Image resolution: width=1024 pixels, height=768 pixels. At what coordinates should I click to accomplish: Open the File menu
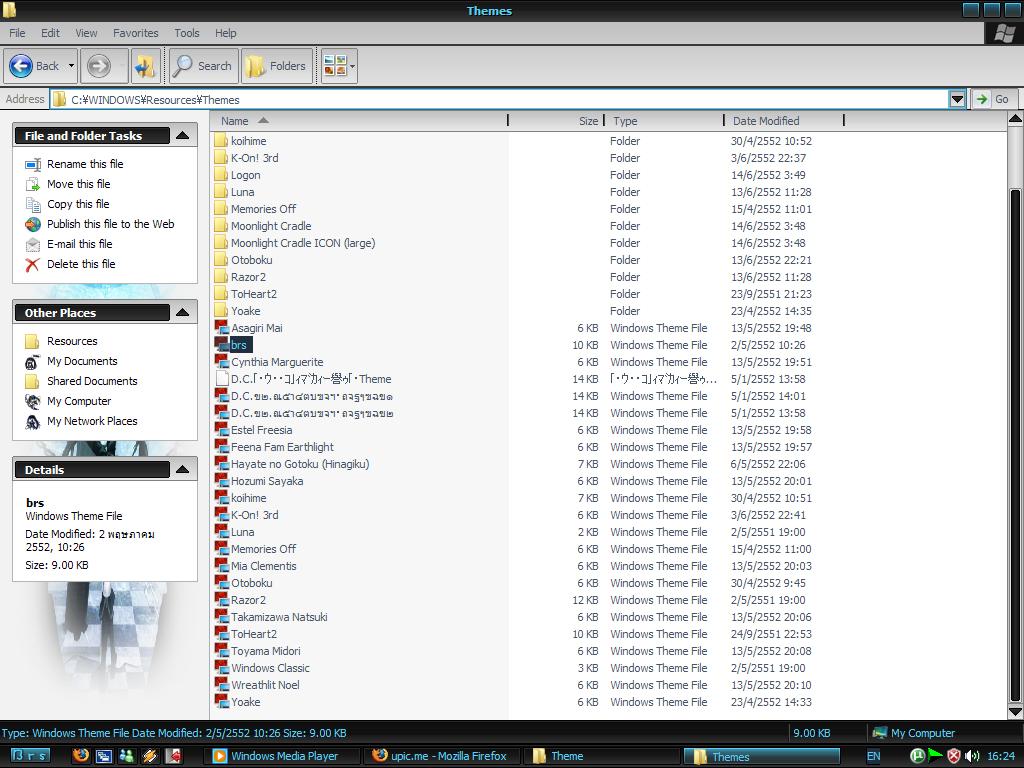coord(17,33)
